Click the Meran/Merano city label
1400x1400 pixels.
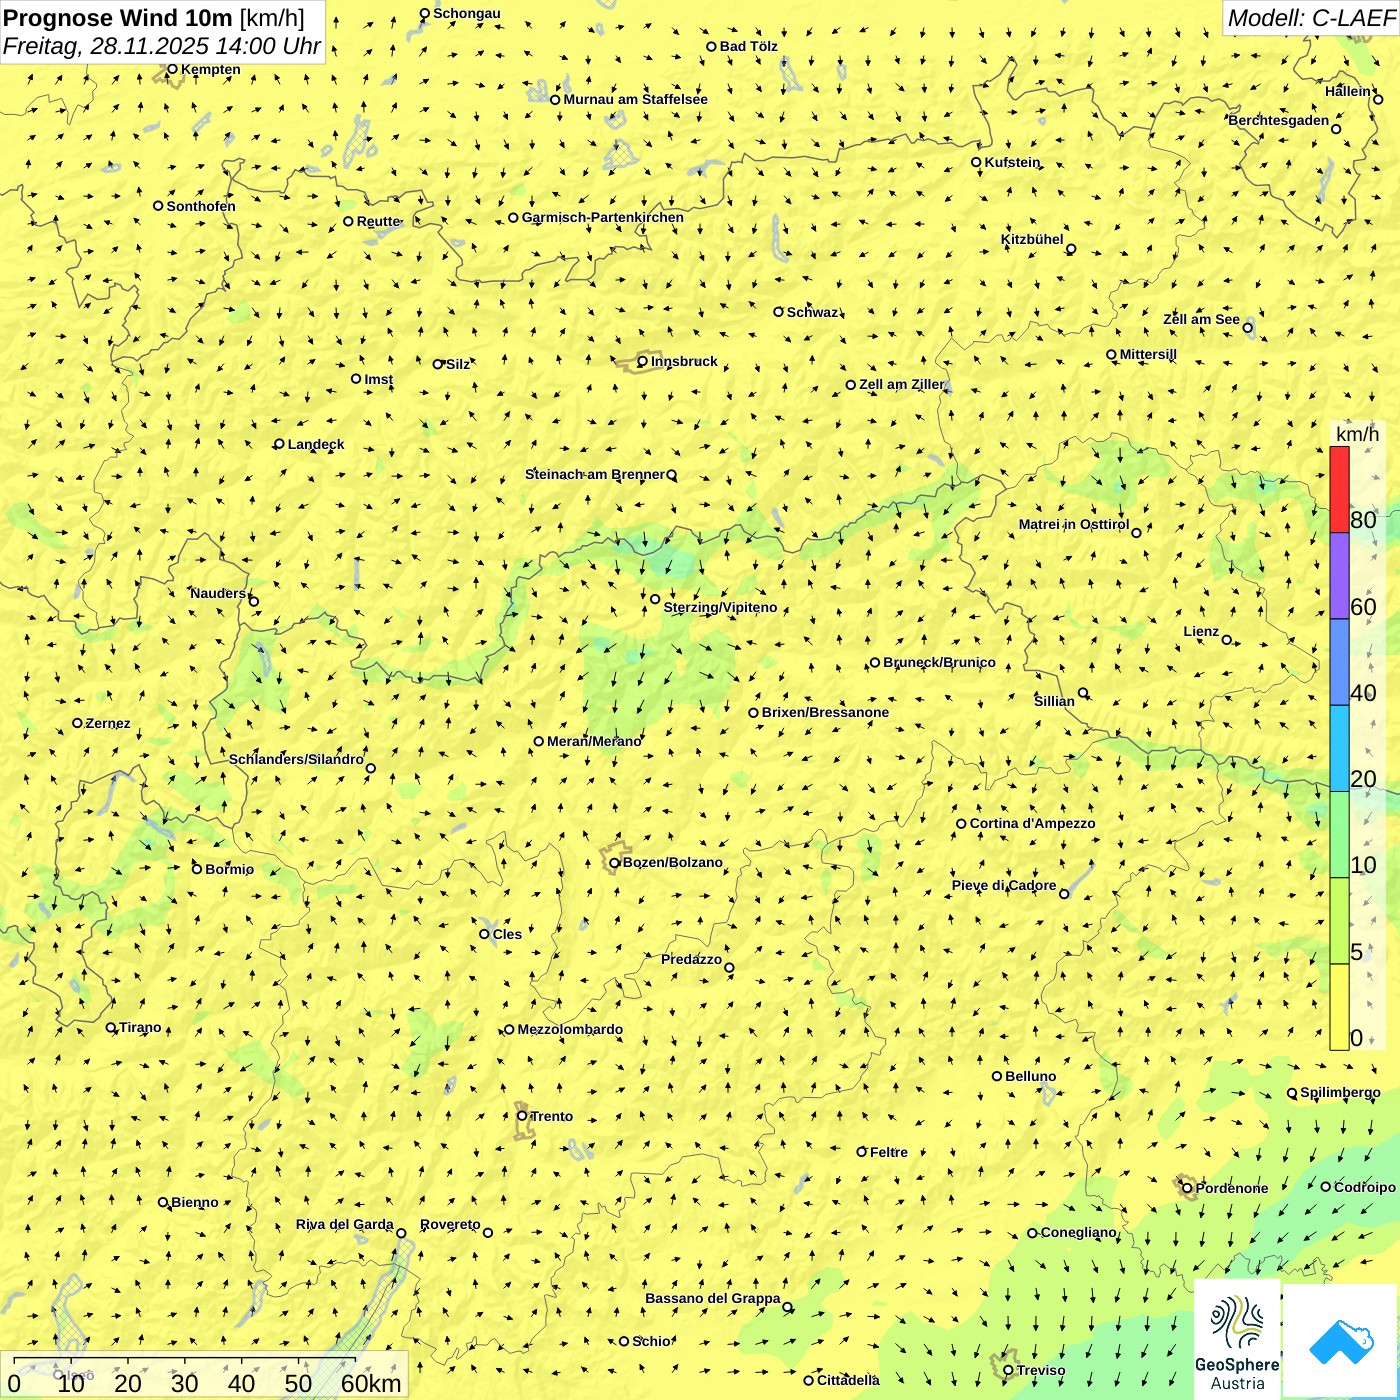tap(594, 741)
